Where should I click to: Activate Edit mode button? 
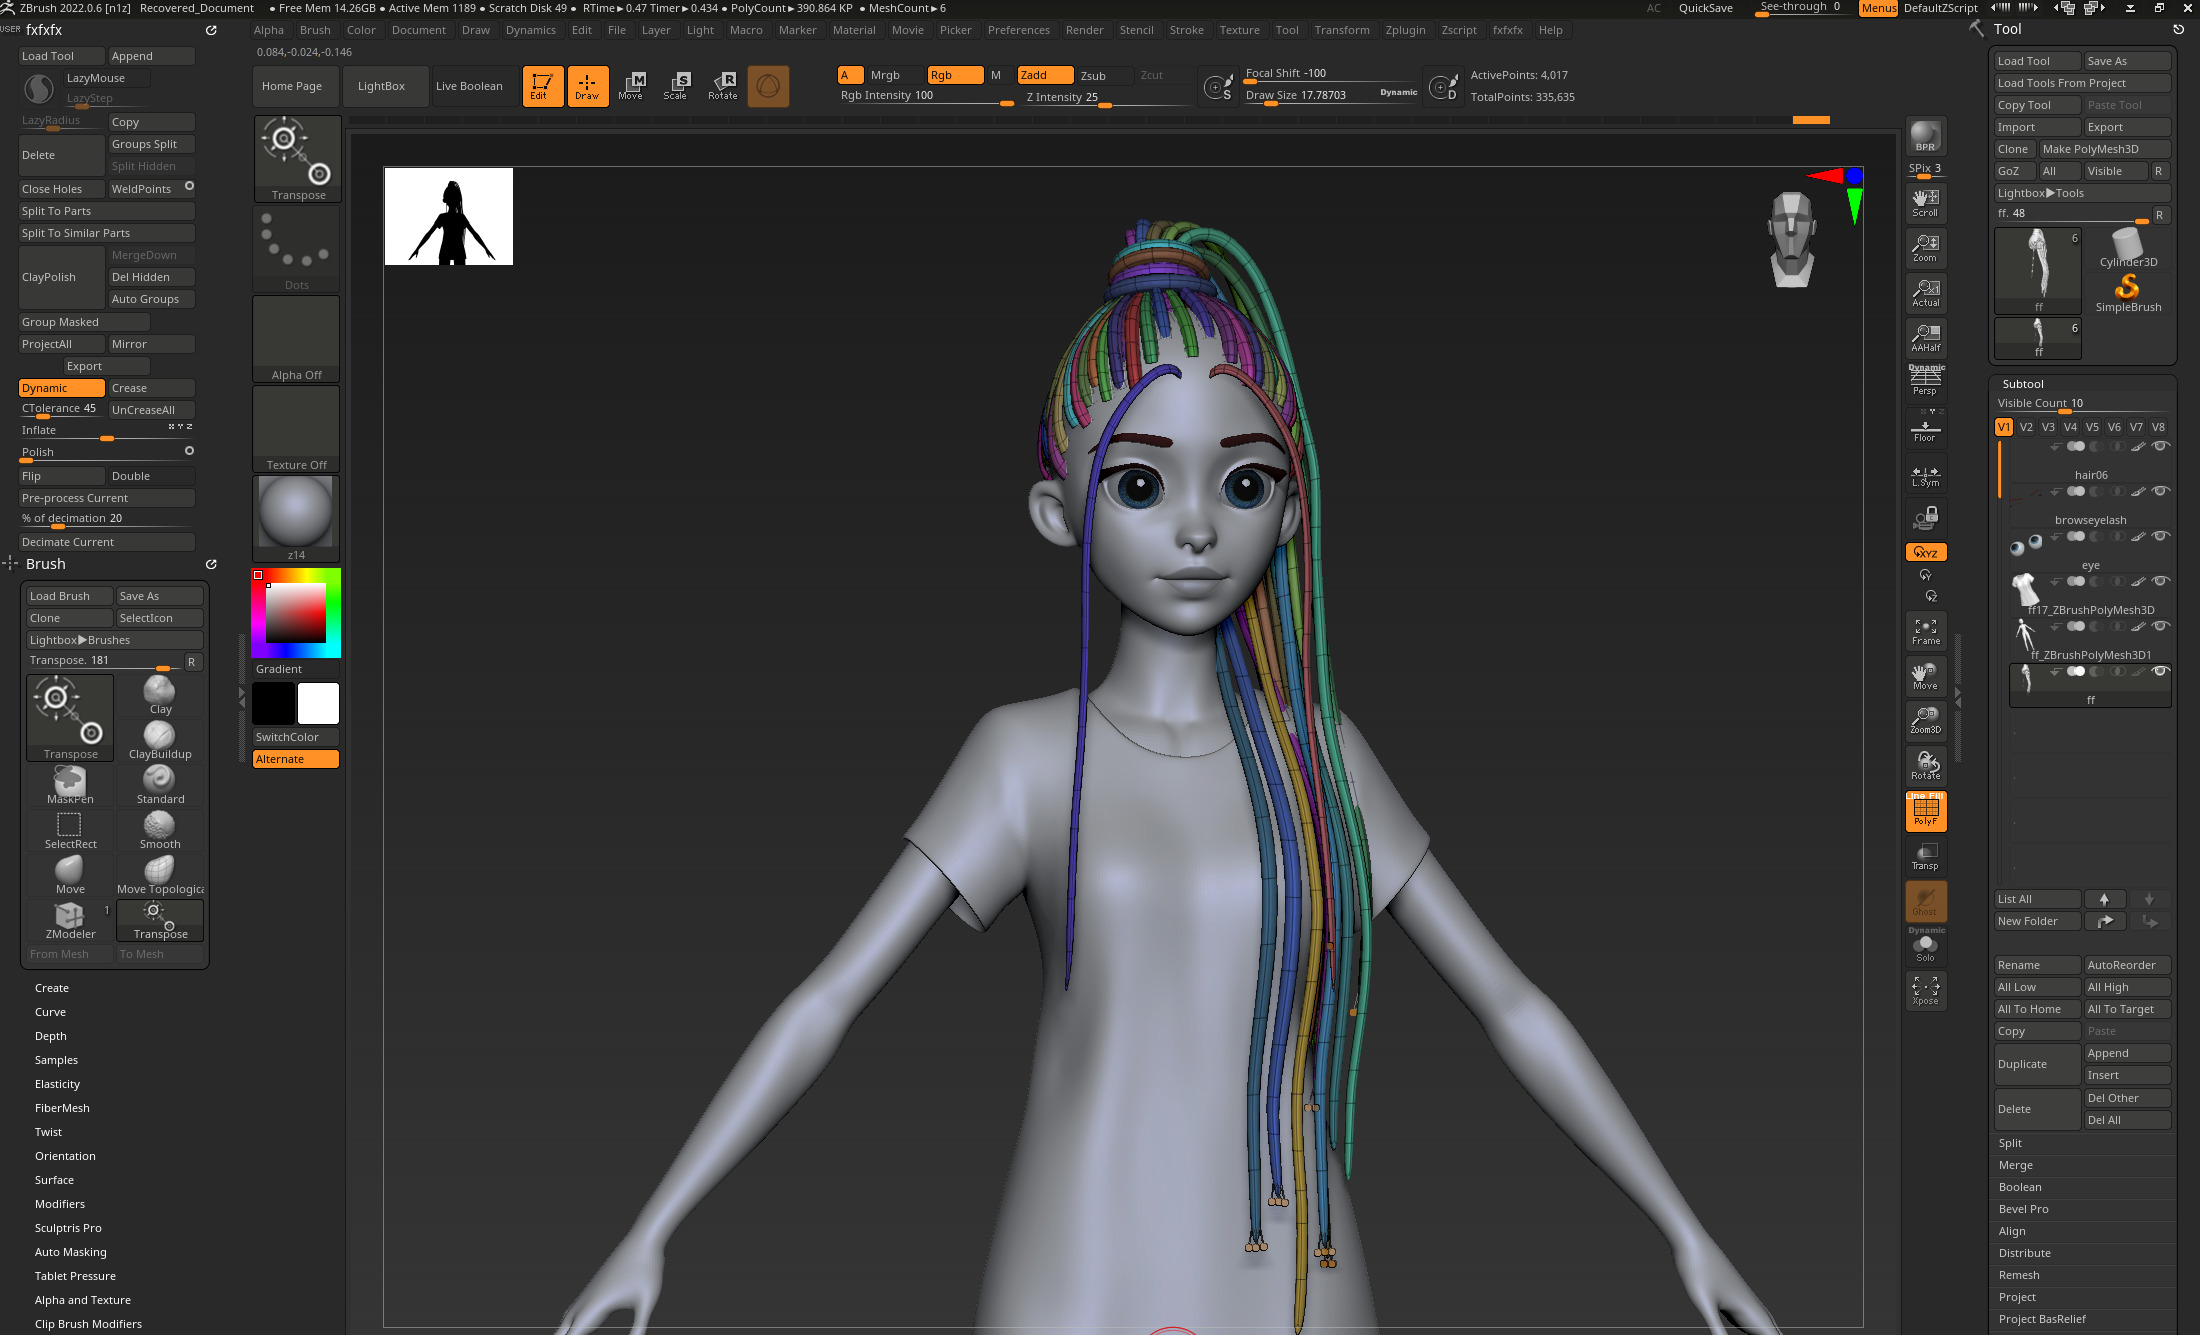pyautogui.click(x=543, y=86)
